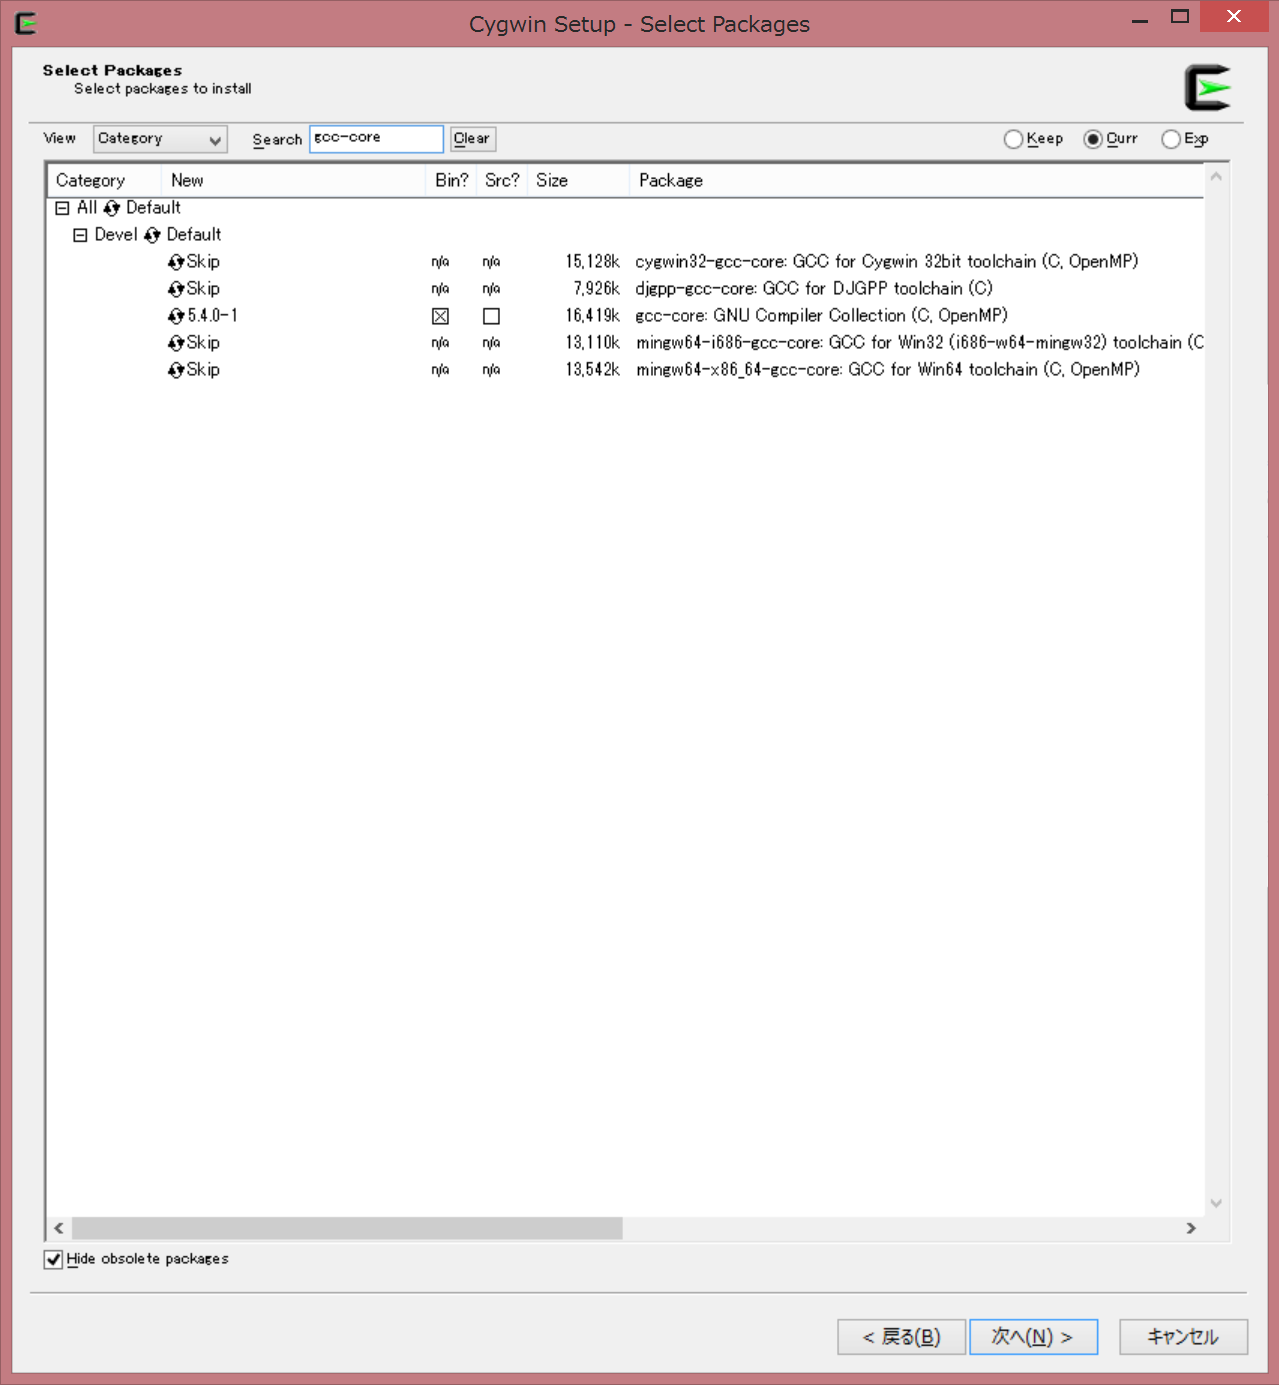The width and height of the screenshot is (1279, 1385).
Task: Click inside the gcc-core search field
Action: [375, 139]
